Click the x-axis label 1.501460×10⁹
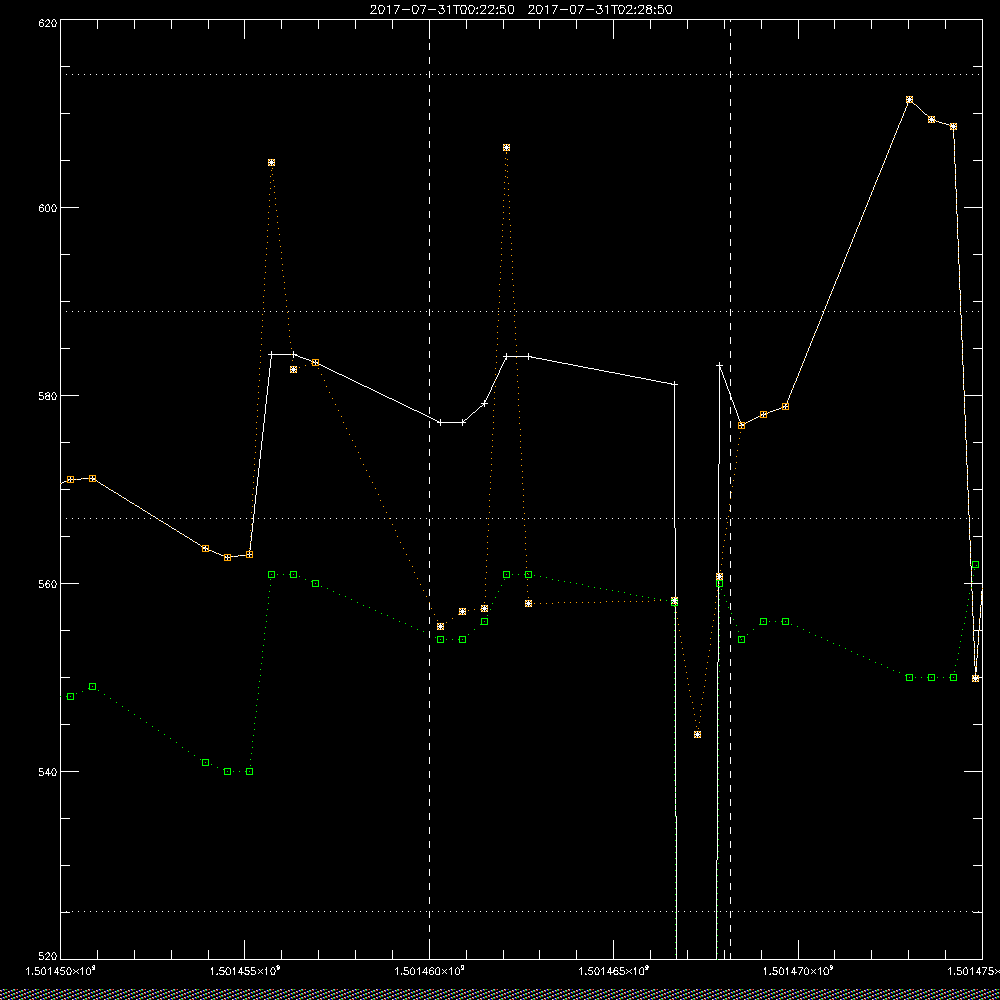This screenshot has width=1000, height=1000. pos(429,971)
